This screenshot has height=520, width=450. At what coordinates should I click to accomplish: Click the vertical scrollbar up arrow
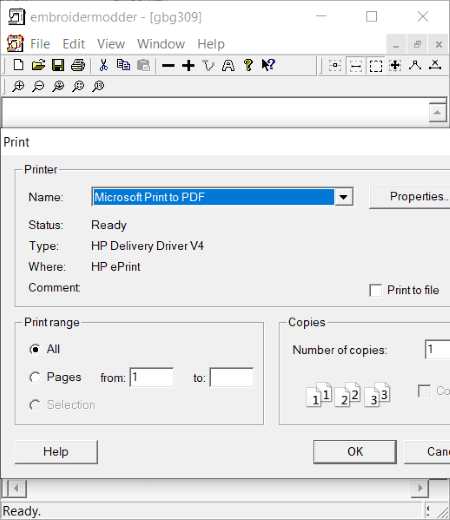437,113
